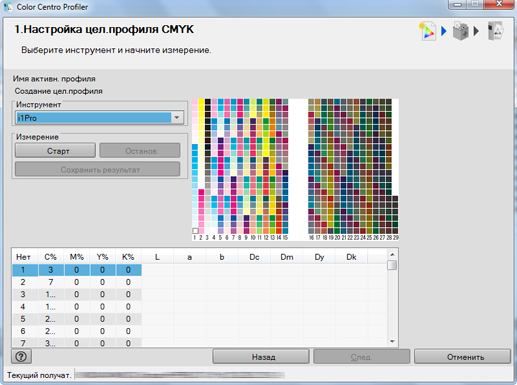This screenshot has height=385, width=517.
Task: Click the right dark patch chart
Action: click(353, 166)
